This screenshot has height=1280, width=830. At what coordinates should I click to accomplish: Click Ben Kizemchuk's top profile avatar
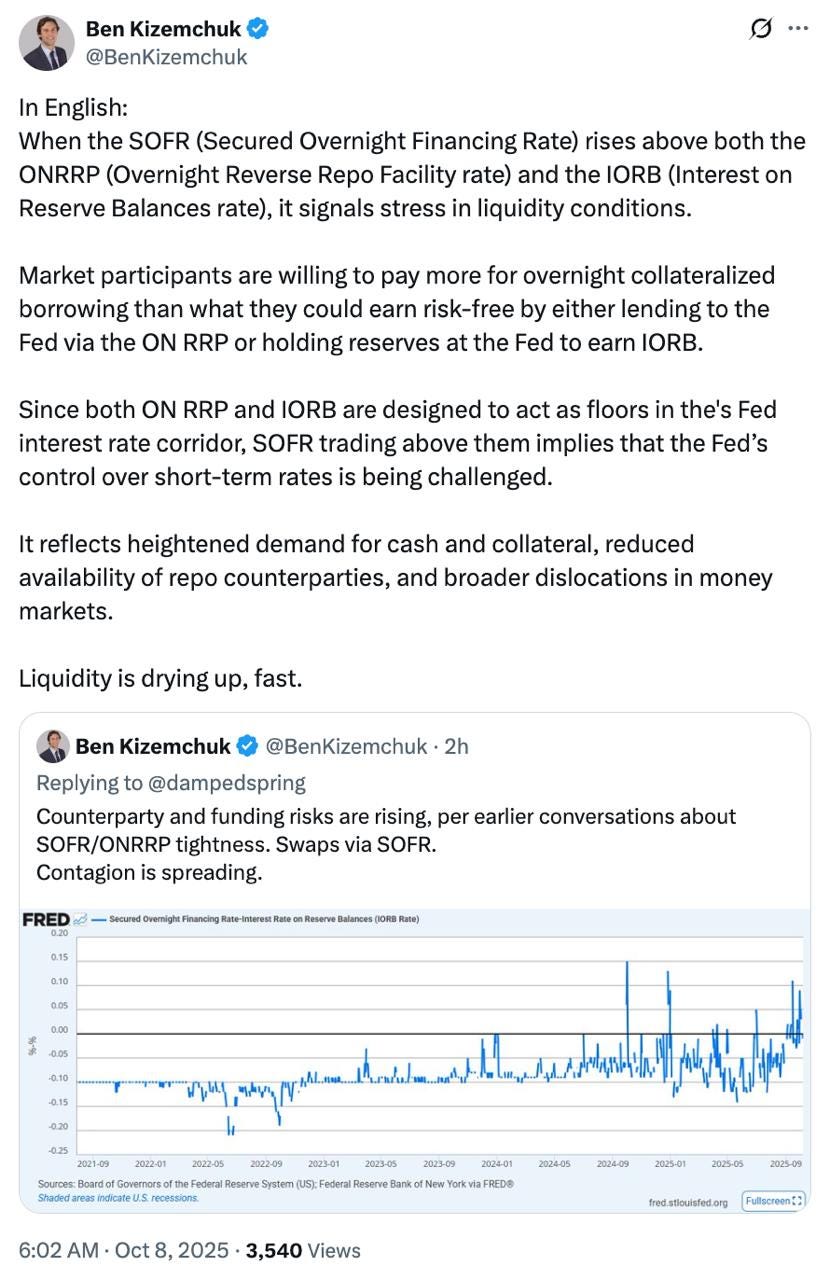tap(47, 43)
